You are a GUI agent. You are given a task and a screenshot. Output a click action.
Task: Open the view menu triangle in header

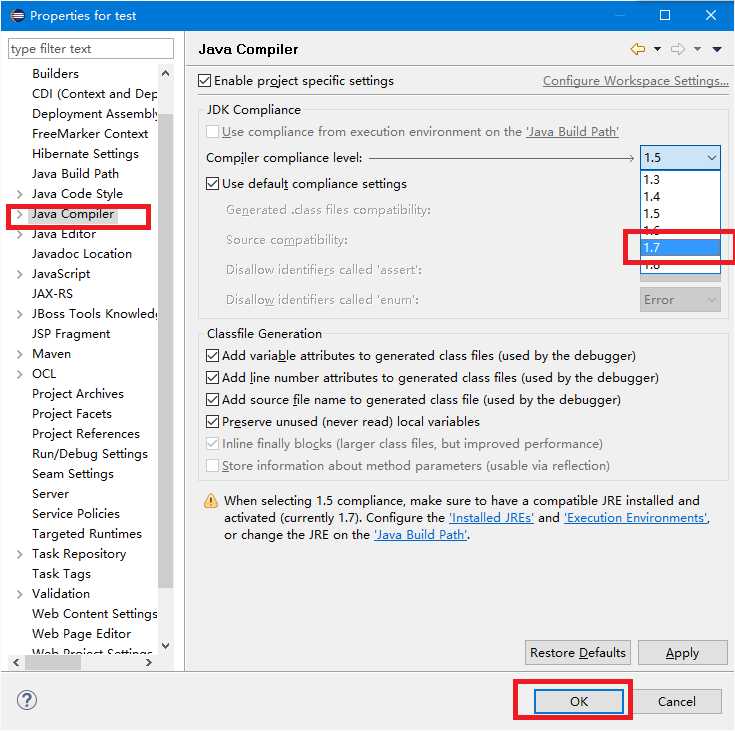coord(717,49)
